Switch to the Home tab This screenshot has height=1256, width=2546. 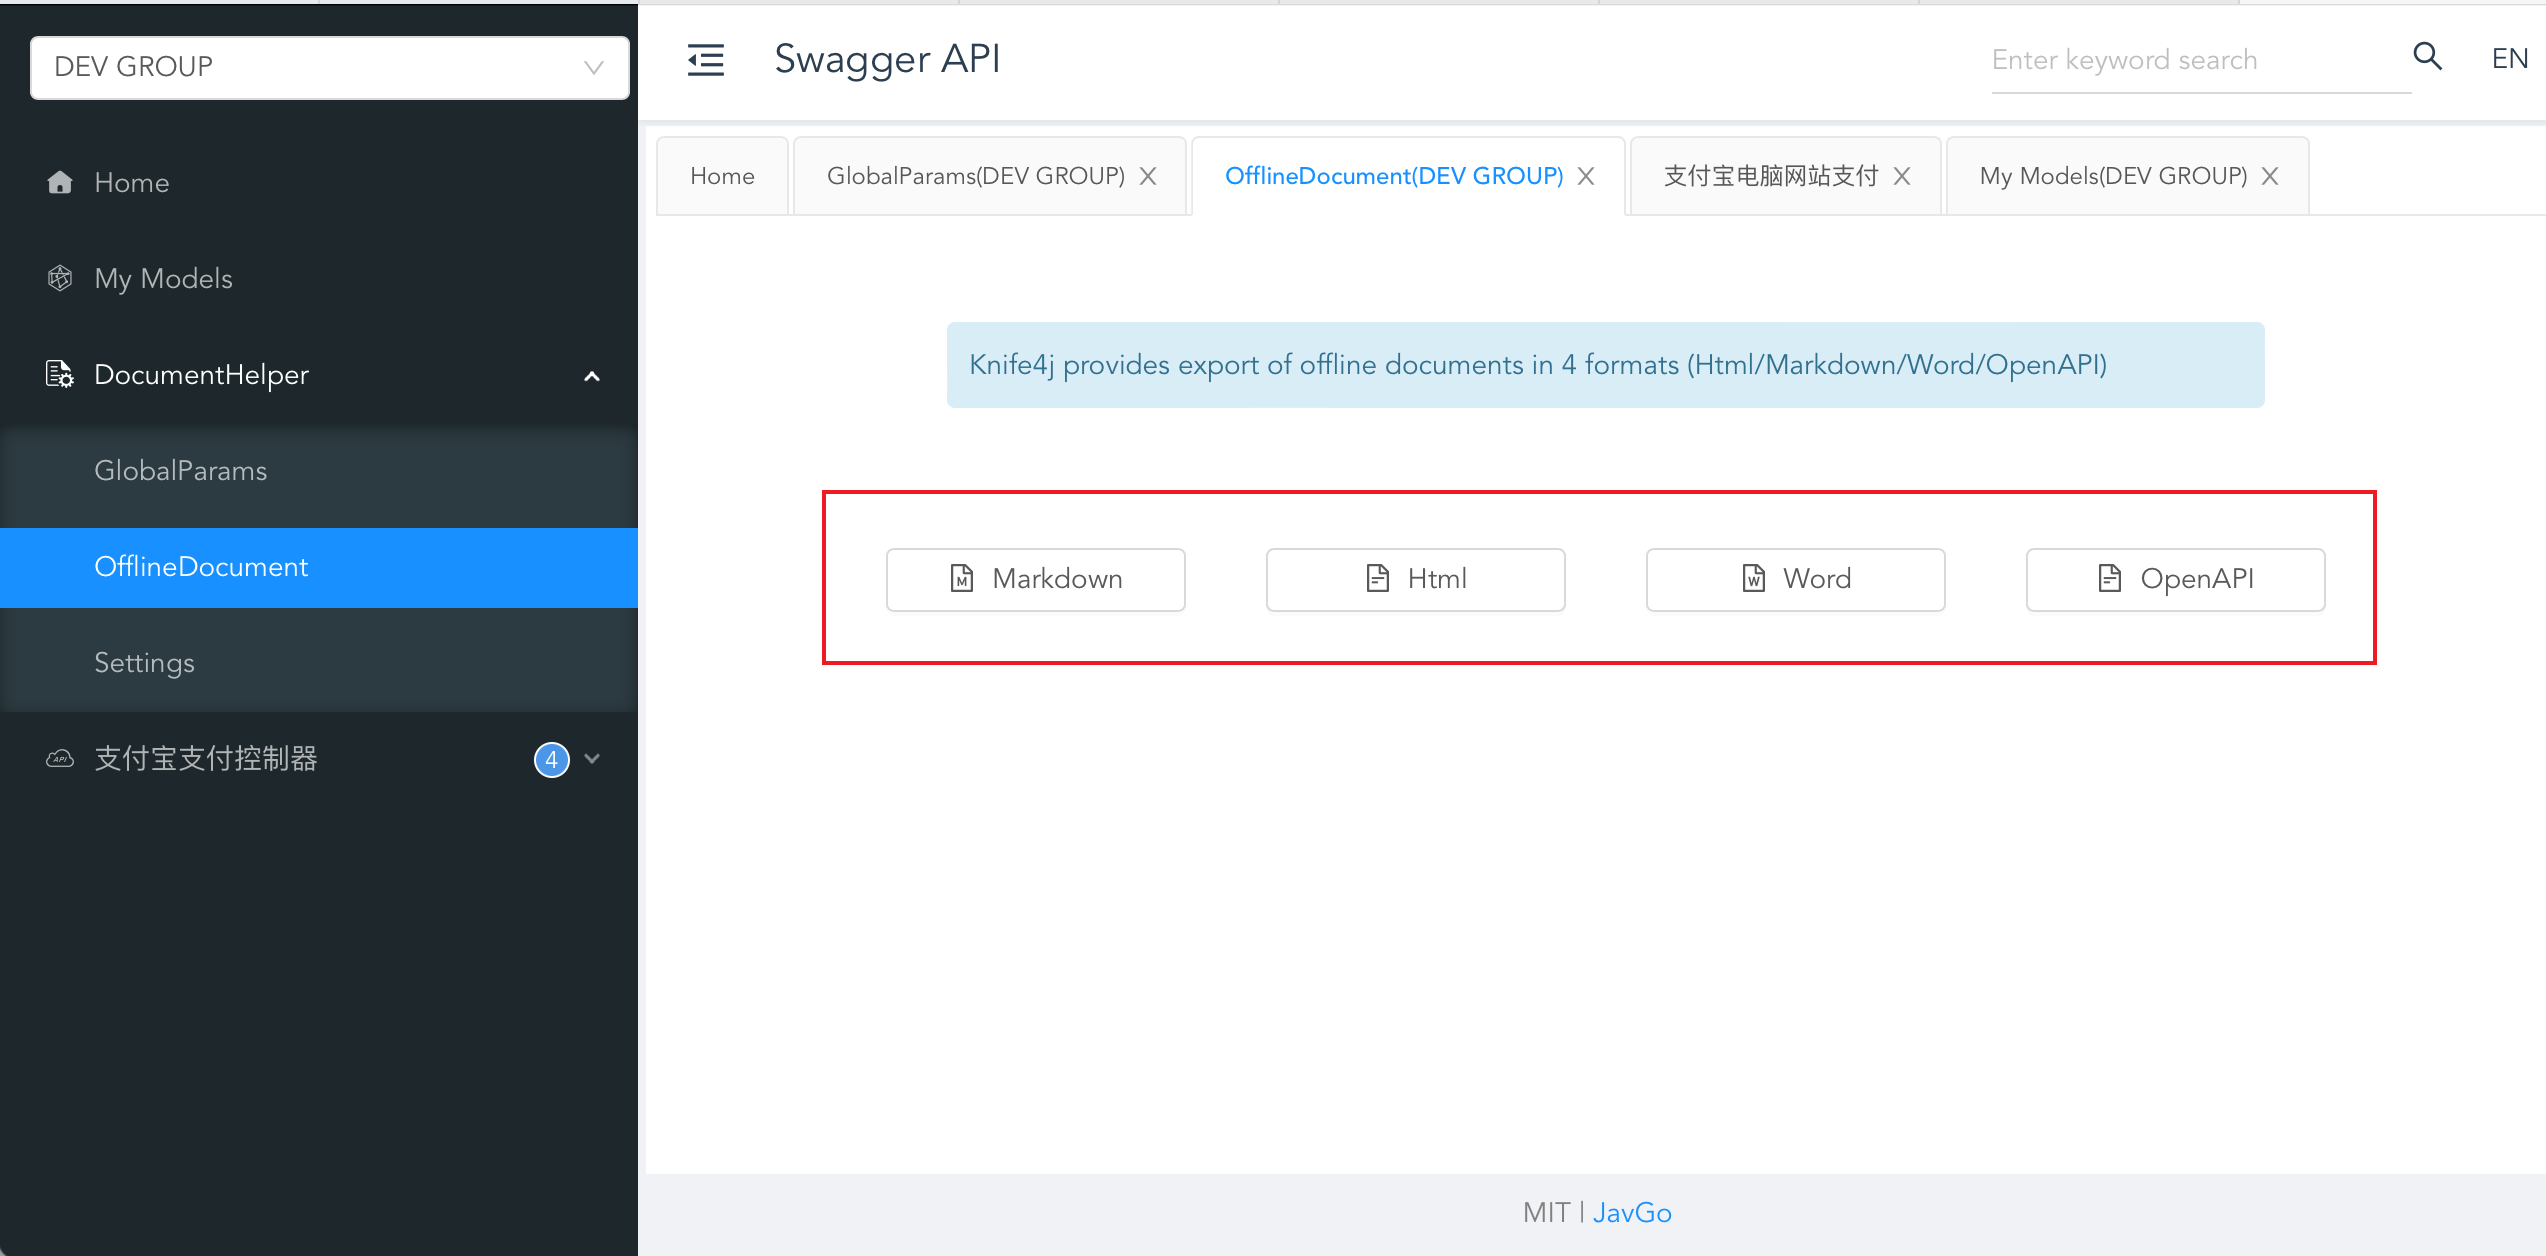pyautogui.click(x=721, y=175)
